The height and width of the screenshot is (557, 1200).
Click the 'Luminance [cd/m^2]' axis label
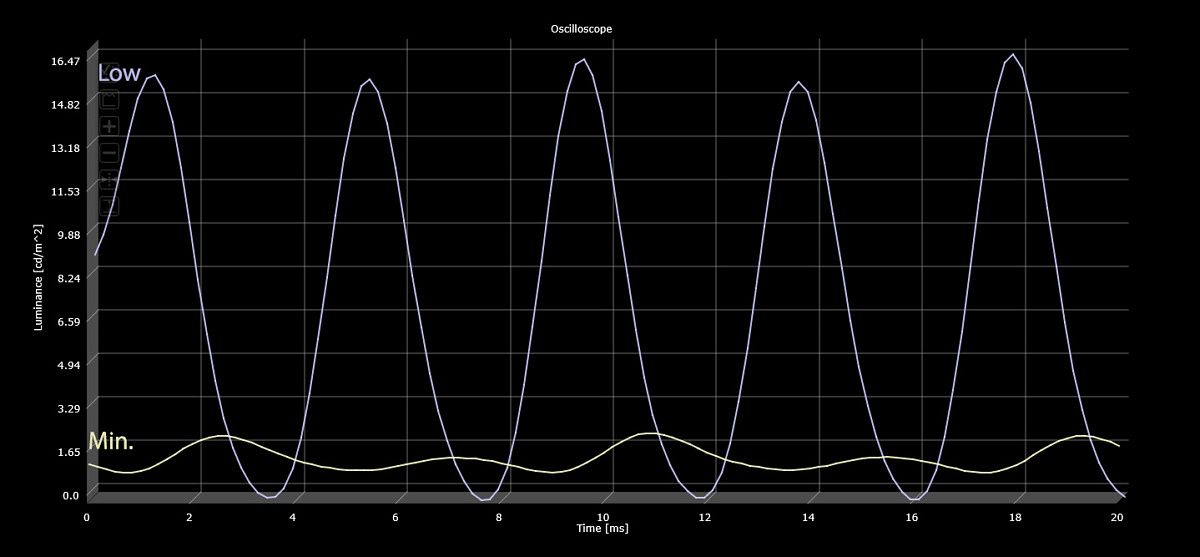pyautogui.click(x=40, y=278)
